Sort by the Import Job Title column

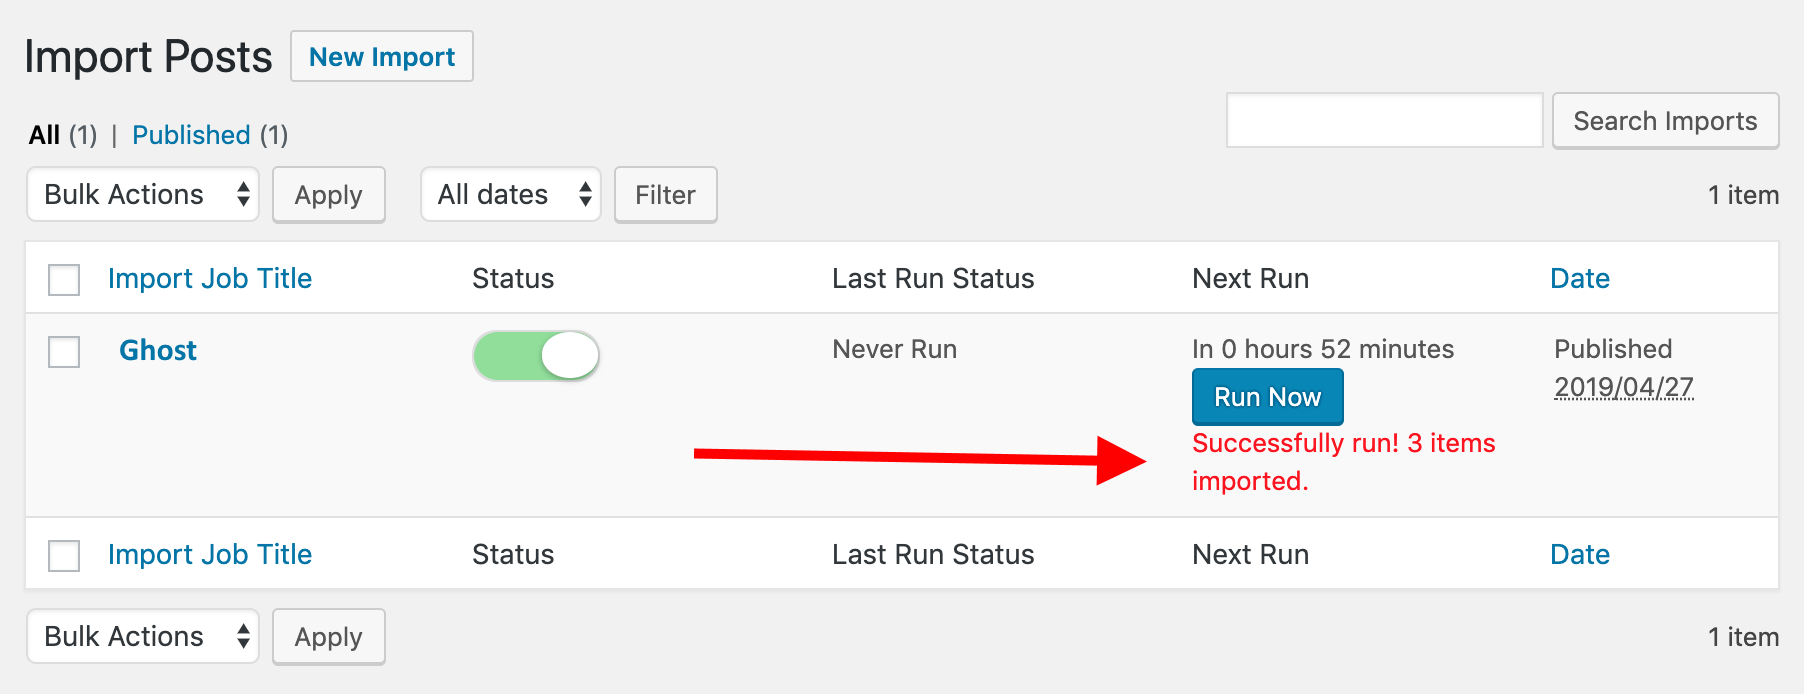(x=210, y=278)
